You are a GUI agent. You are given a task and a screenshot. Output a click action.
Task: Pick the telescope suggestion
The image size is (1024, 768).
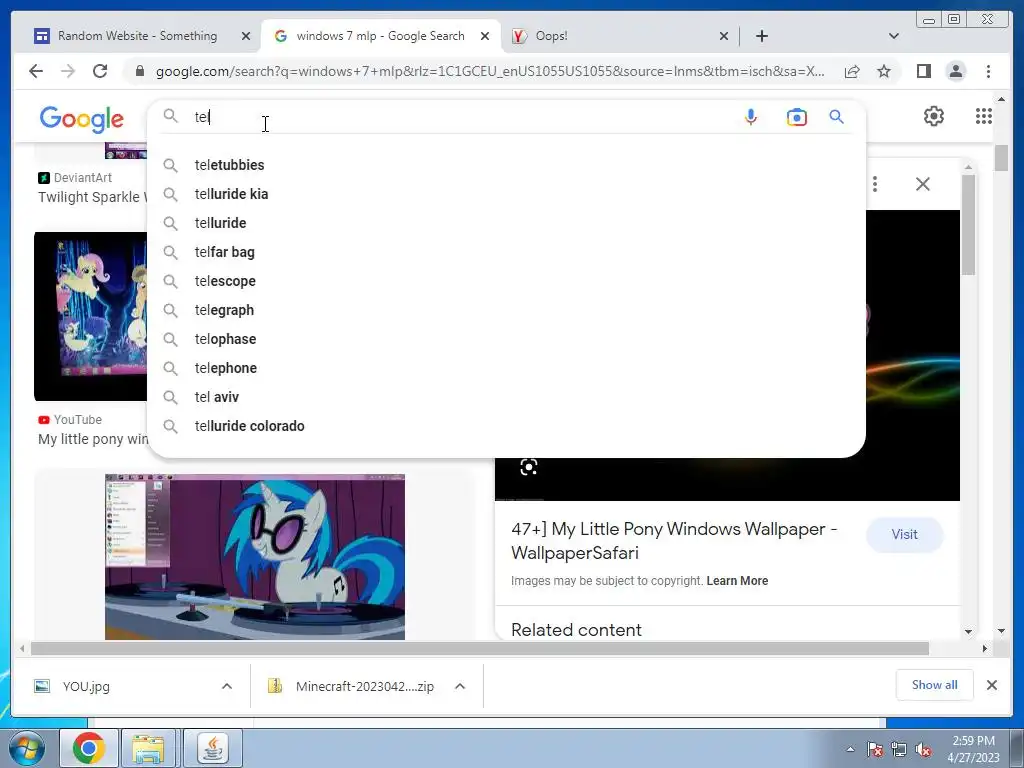(x=506, y=281)
